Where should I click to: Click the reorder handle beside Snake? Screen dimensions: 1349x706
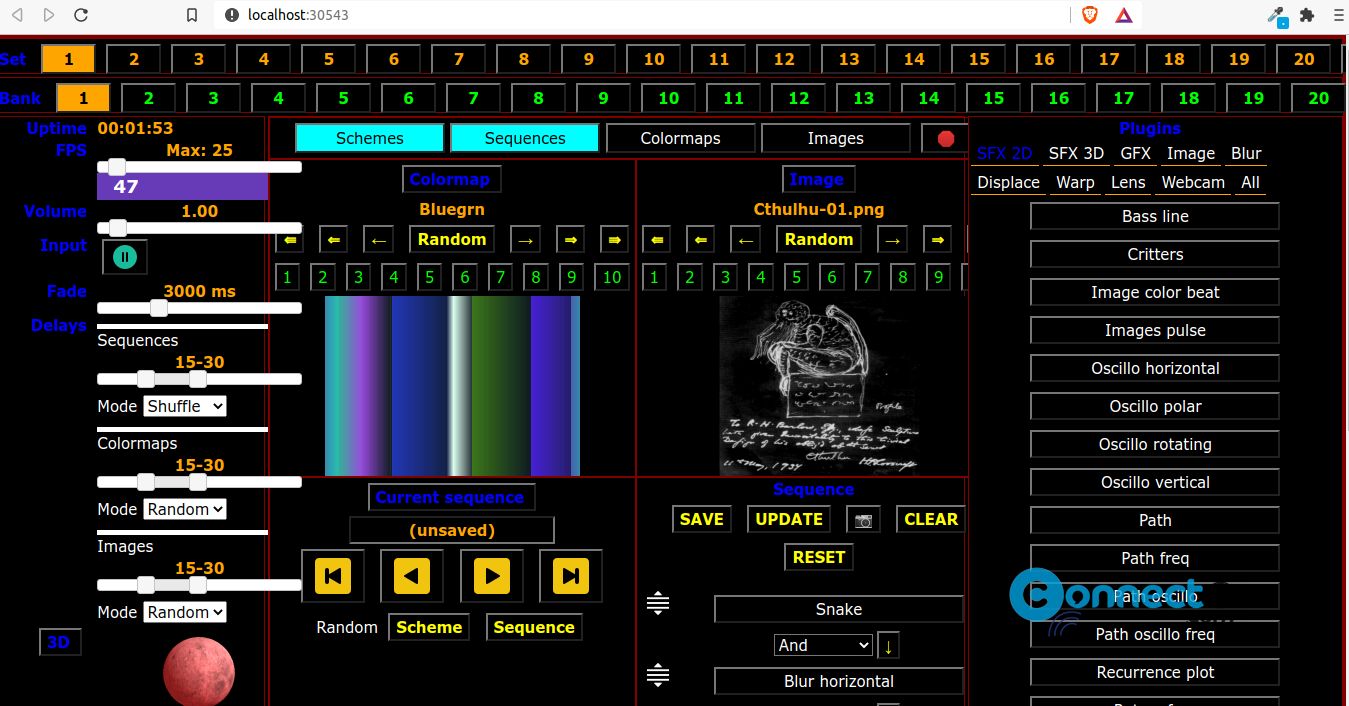(x=658, y=603)
